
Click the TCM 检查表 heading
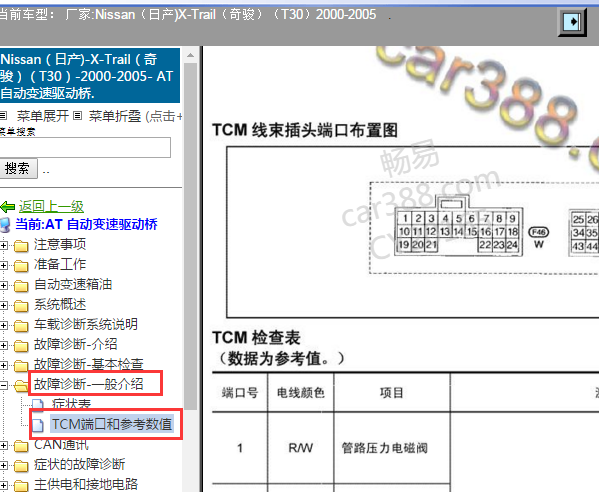(x=256, y=338)
